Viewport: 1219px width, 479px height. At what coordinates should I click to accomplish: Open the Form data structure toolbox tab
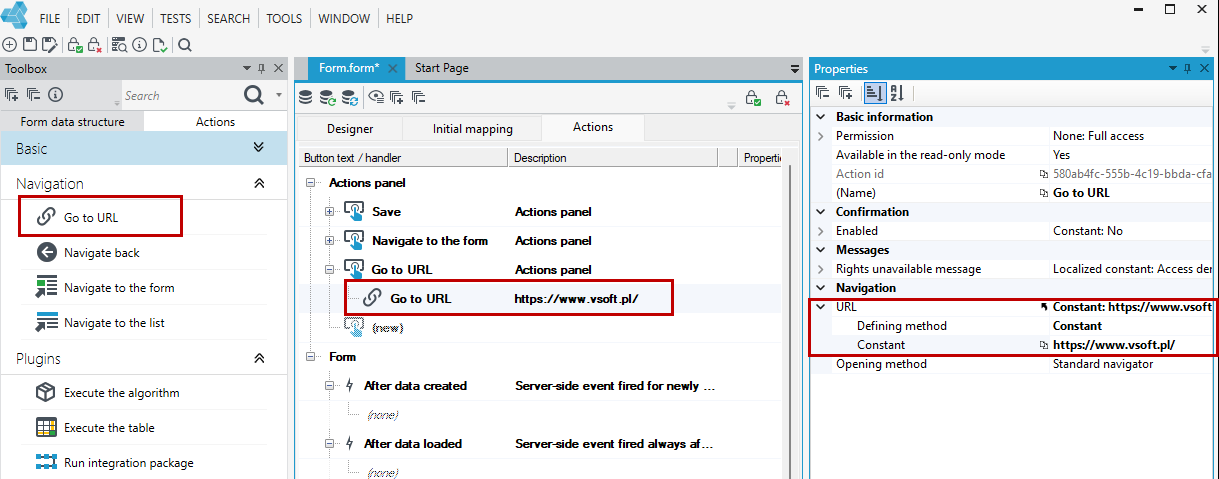(73, 122)
